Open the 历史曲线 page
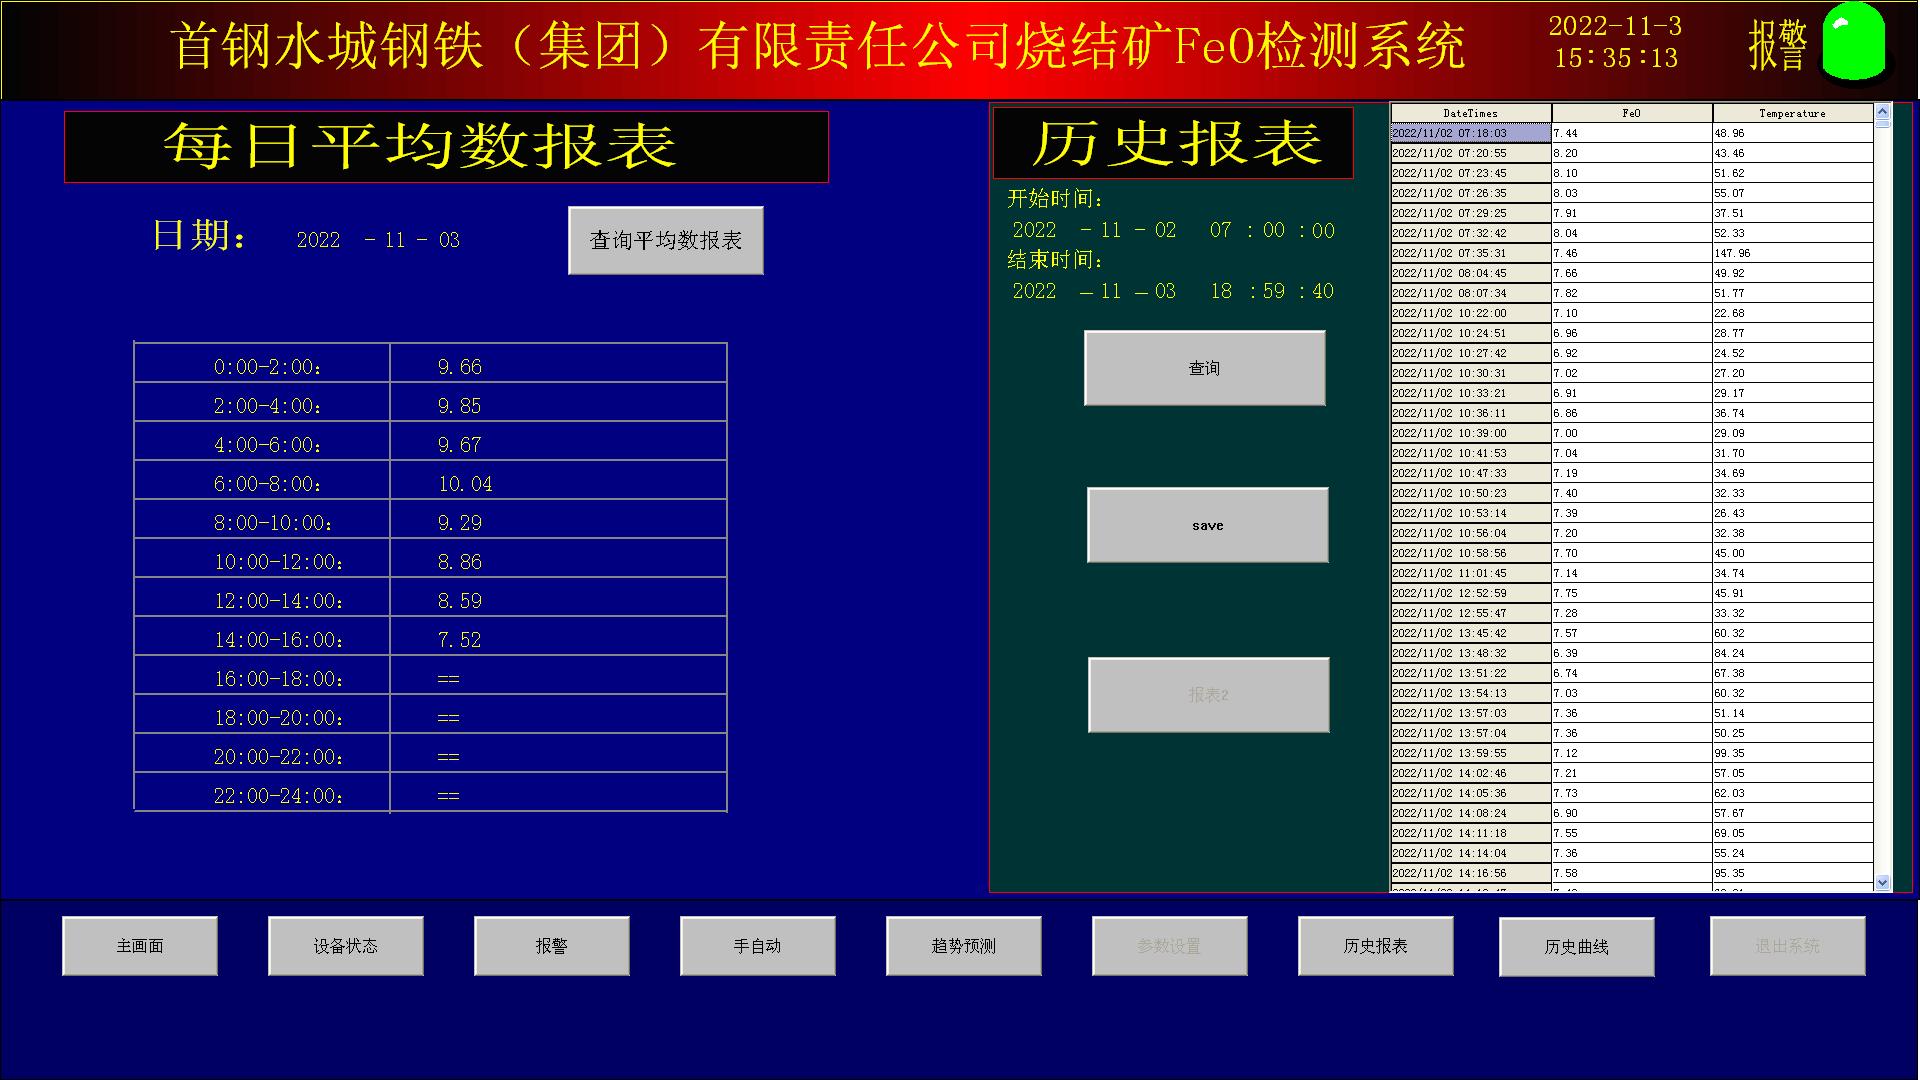 (1577, 947)
